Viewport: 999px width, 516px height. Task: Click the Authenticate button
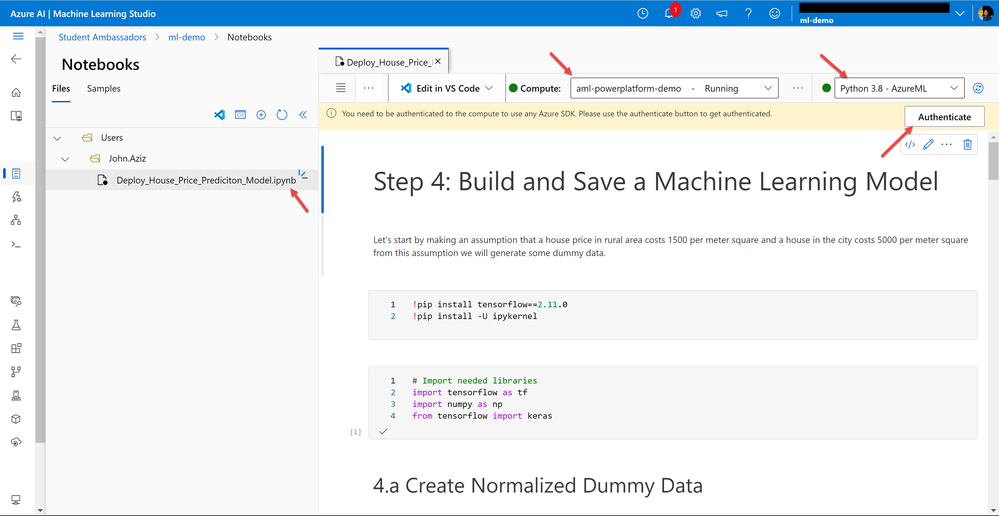(x=944, y=117)
